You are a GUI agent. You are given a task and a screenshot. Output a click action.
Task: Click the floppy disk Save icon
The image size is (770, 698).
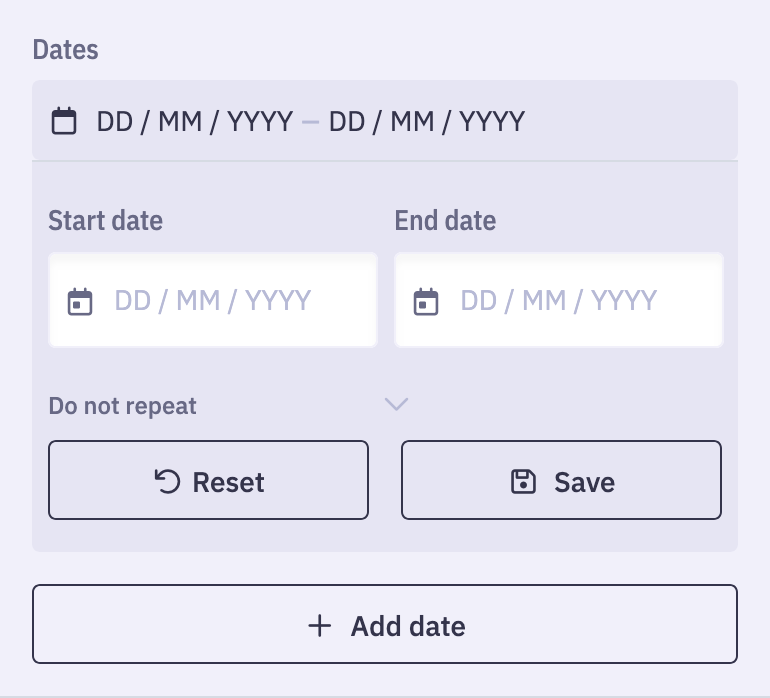pyautogui.click(x=523, y=481)
